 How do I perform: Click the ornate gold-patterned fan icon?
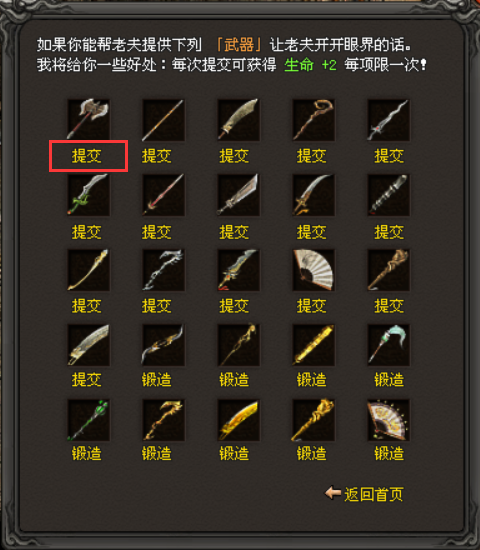pos(388,420)
